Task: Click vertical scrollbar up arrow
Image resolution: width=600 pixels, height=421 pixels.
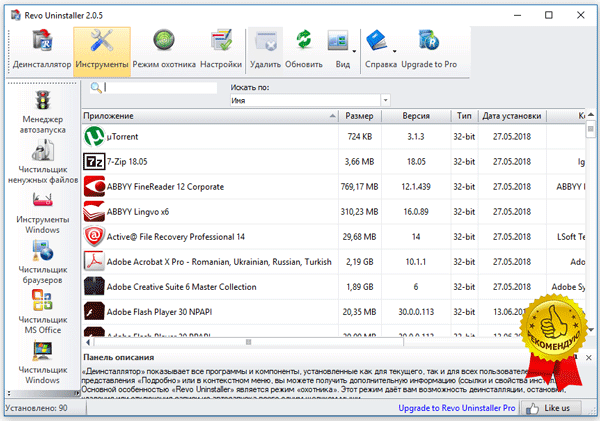Action: tap(591, 114)
